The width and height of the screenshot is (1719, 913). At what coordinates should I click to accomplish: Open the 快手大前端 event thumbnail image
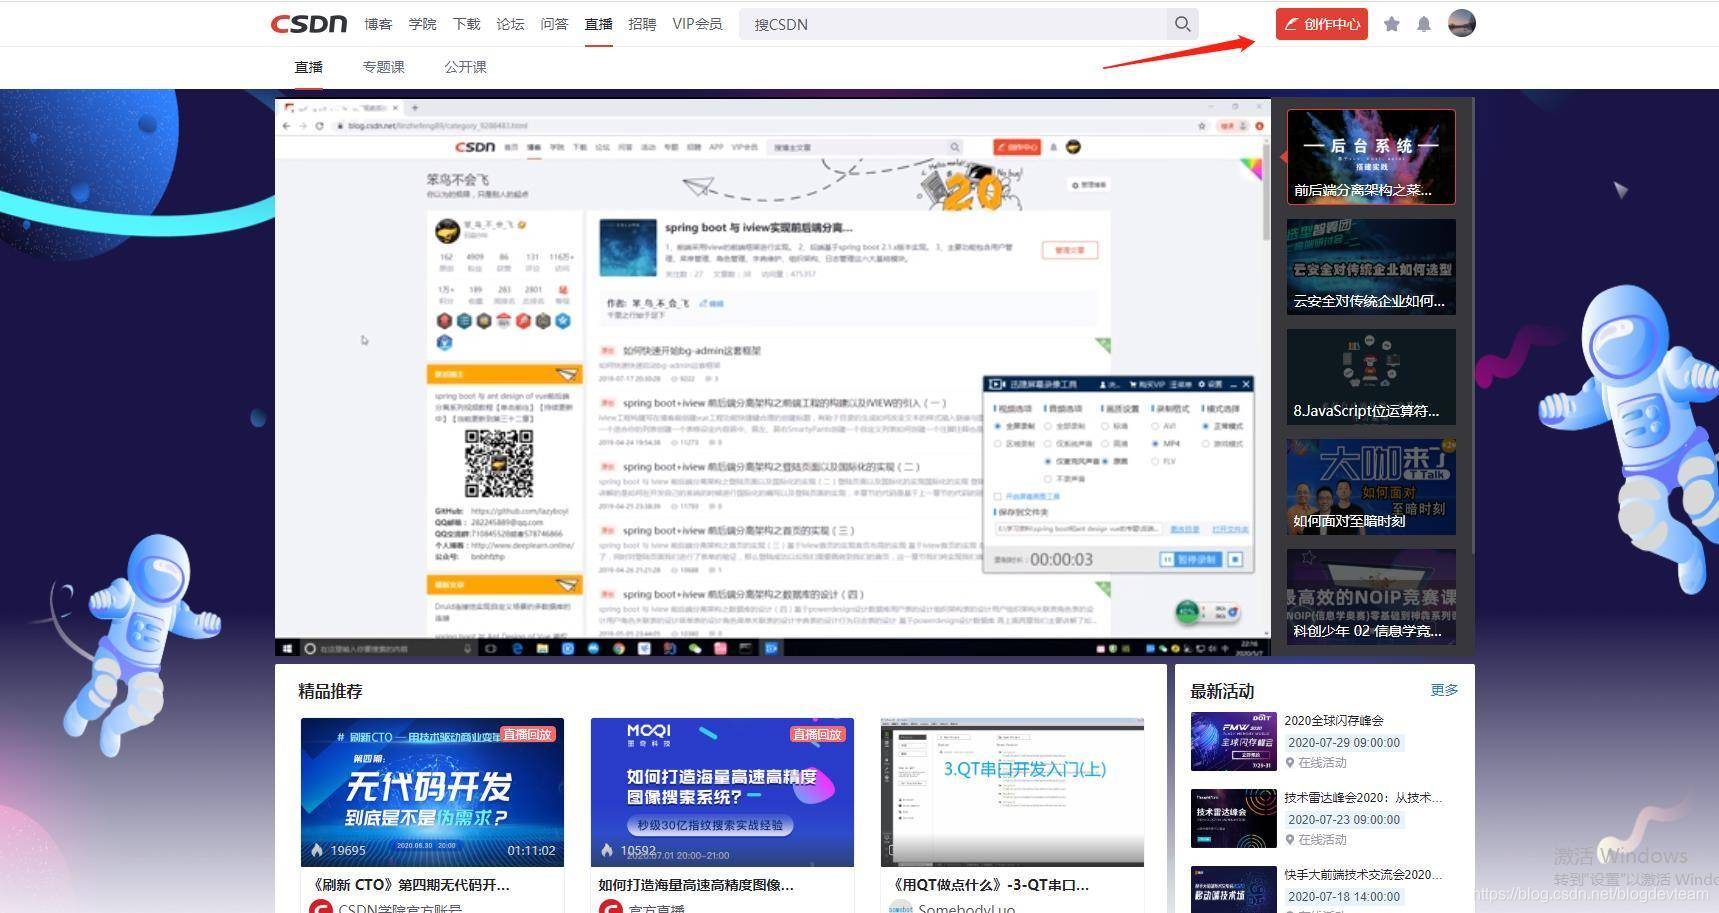pos(1233,890)
